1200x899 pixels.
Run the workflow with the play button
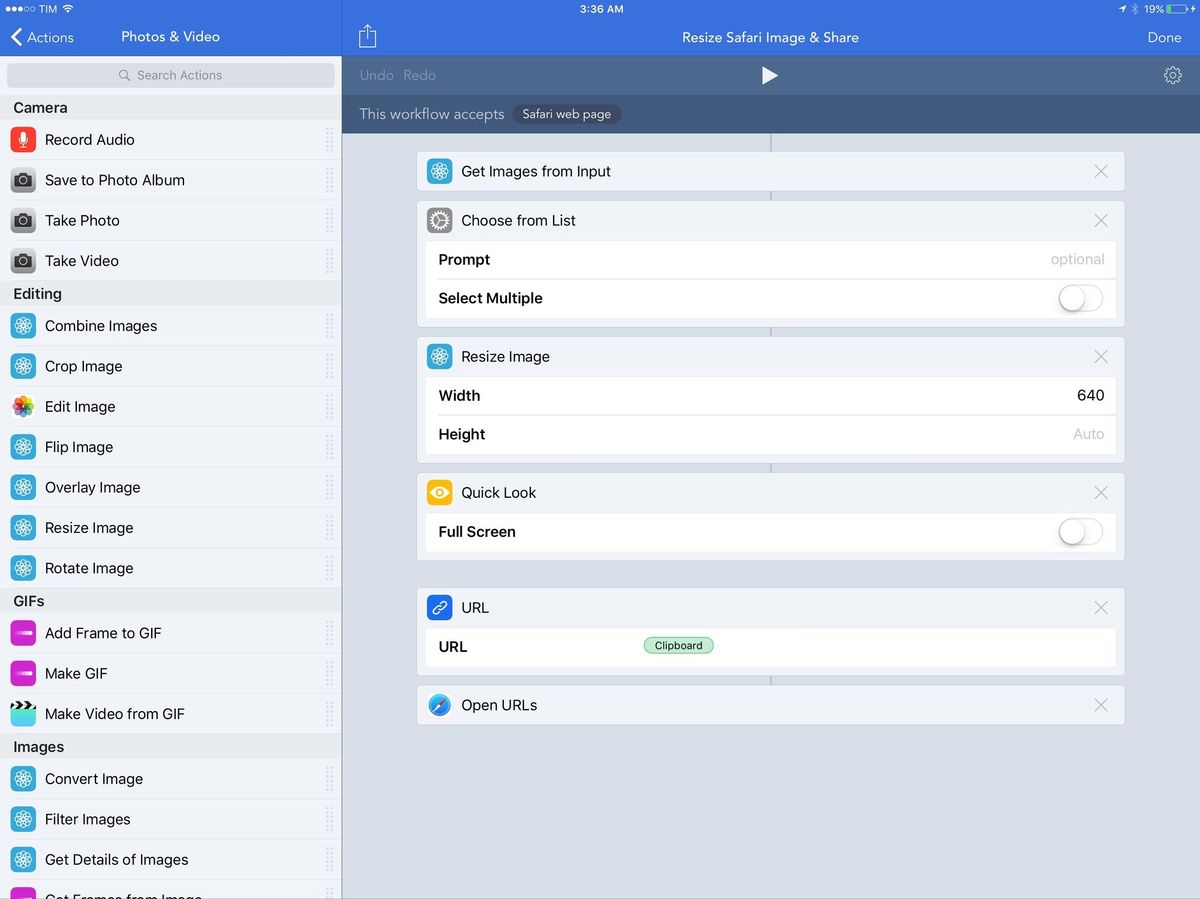click(x=770, y=74)
